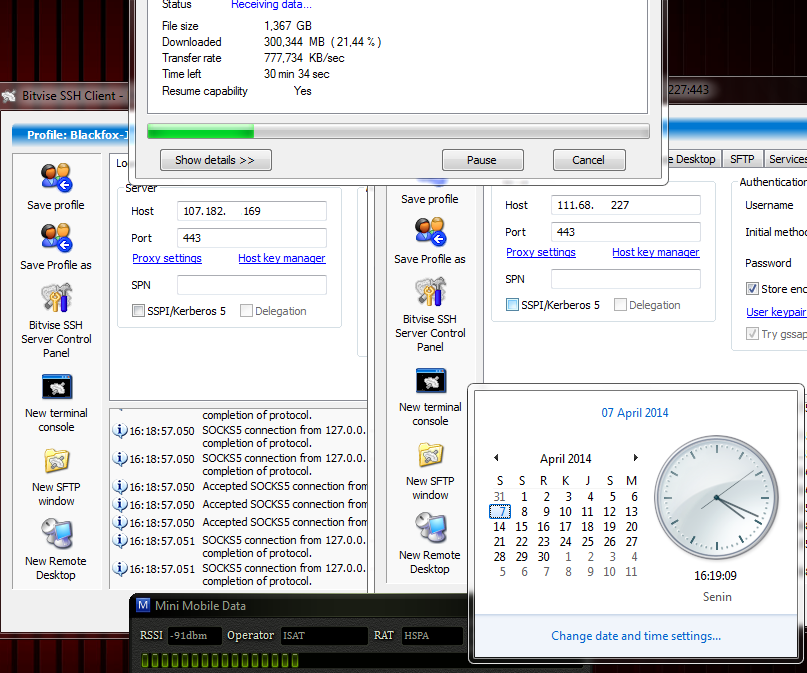The image size is (807, 673).
Task: Click the Save profile icon
Action: (x=57, y=182)
